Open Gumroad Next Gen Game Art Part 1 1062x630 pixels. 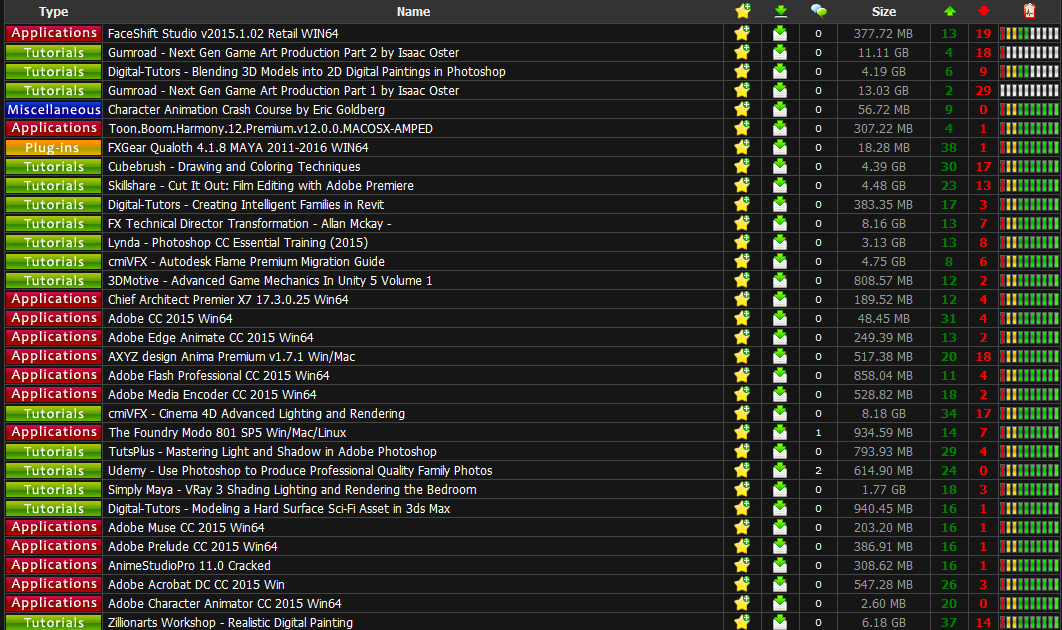(283, 90)
